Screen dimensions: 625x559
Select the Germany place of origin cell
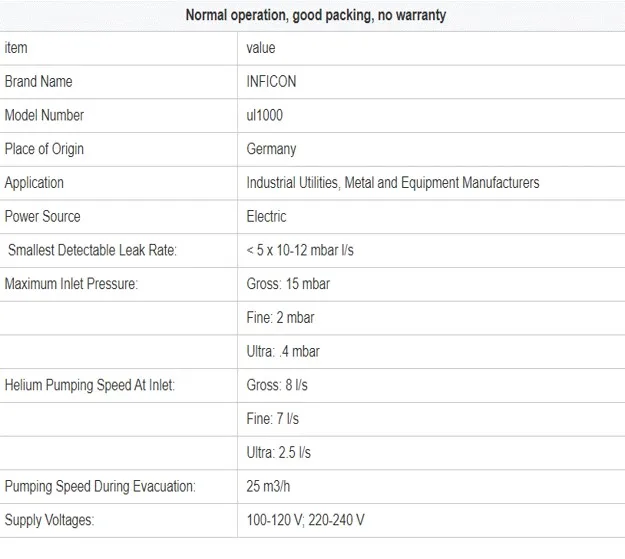pos(271,149)
